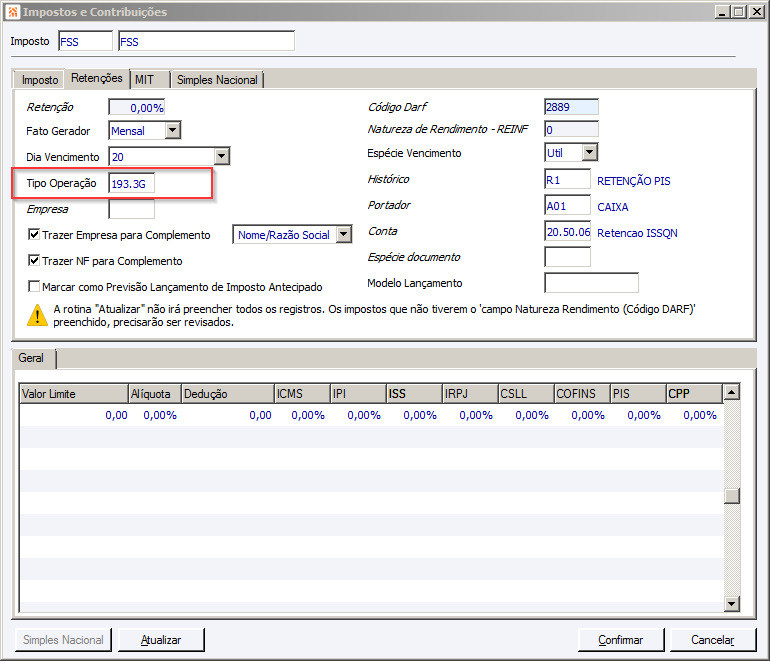Check Trazer Empresa para Complemento checkbox
Screen dimensions: 770x661
click(x=34, y=235)
